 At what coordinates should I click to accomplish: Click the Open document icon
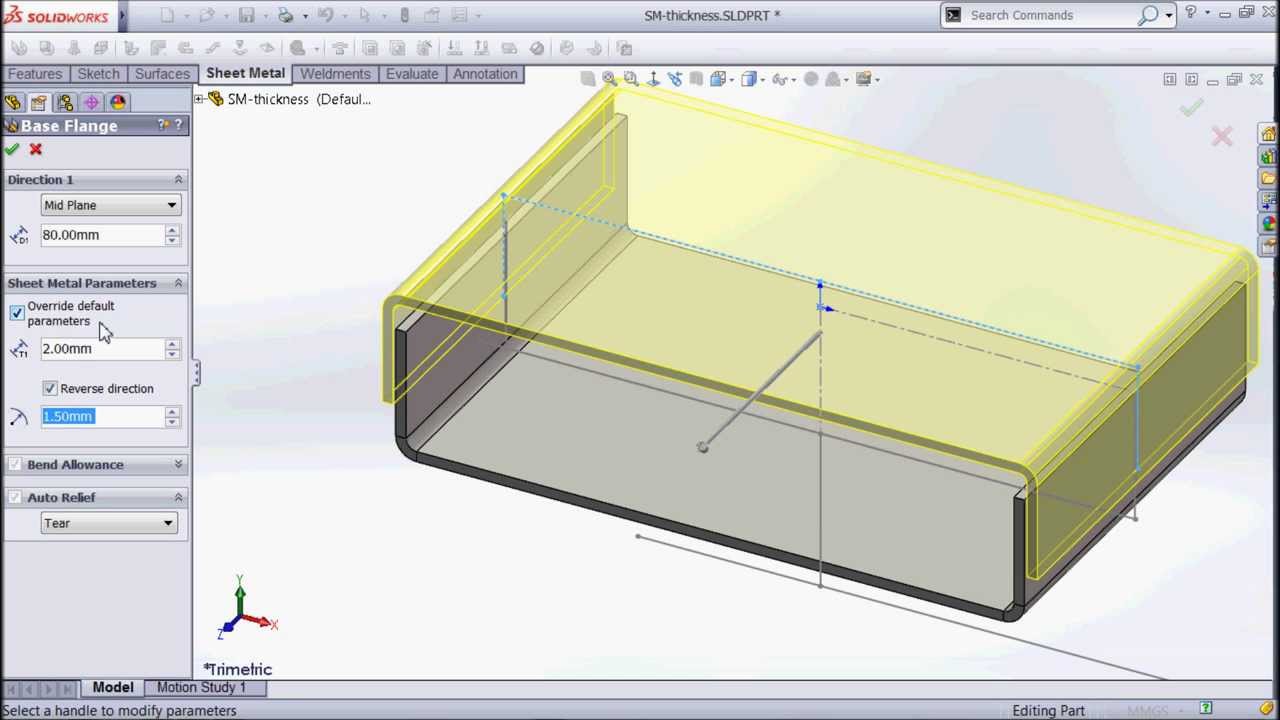(206, 15)
